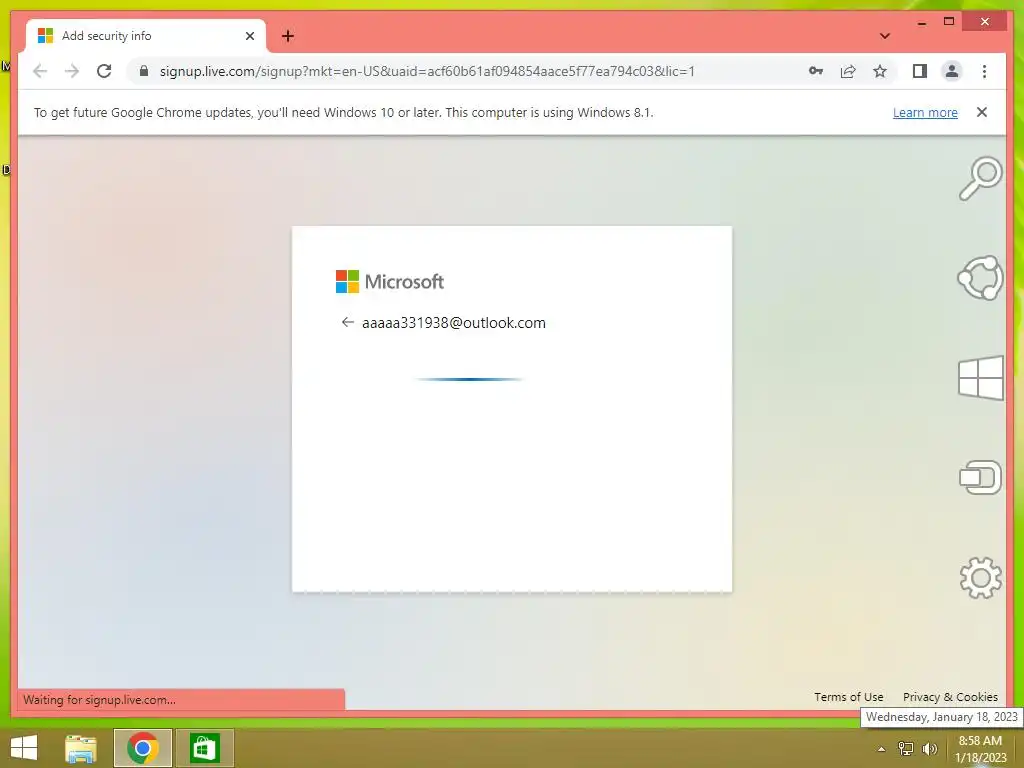Screen dimensions: 1024x768
Task: Click the Microsoft logo
Action: click(390, 281)
